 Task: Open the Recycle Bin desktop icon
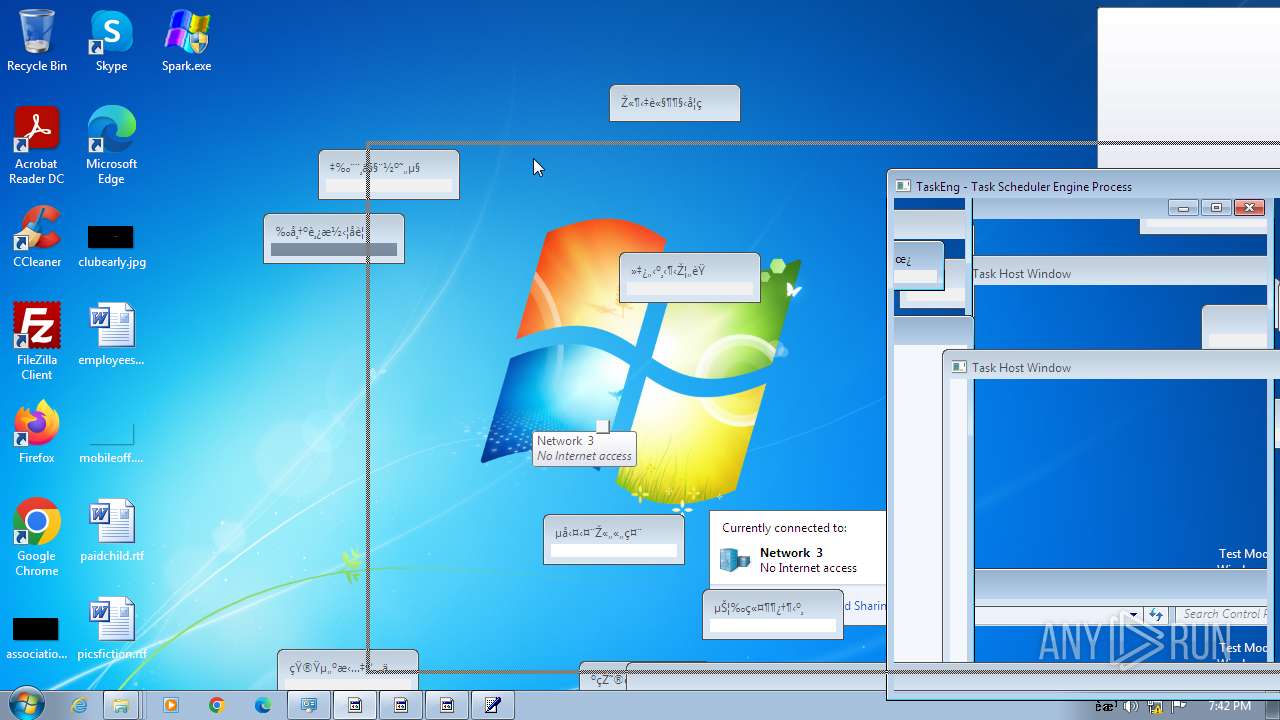point(37,41)
